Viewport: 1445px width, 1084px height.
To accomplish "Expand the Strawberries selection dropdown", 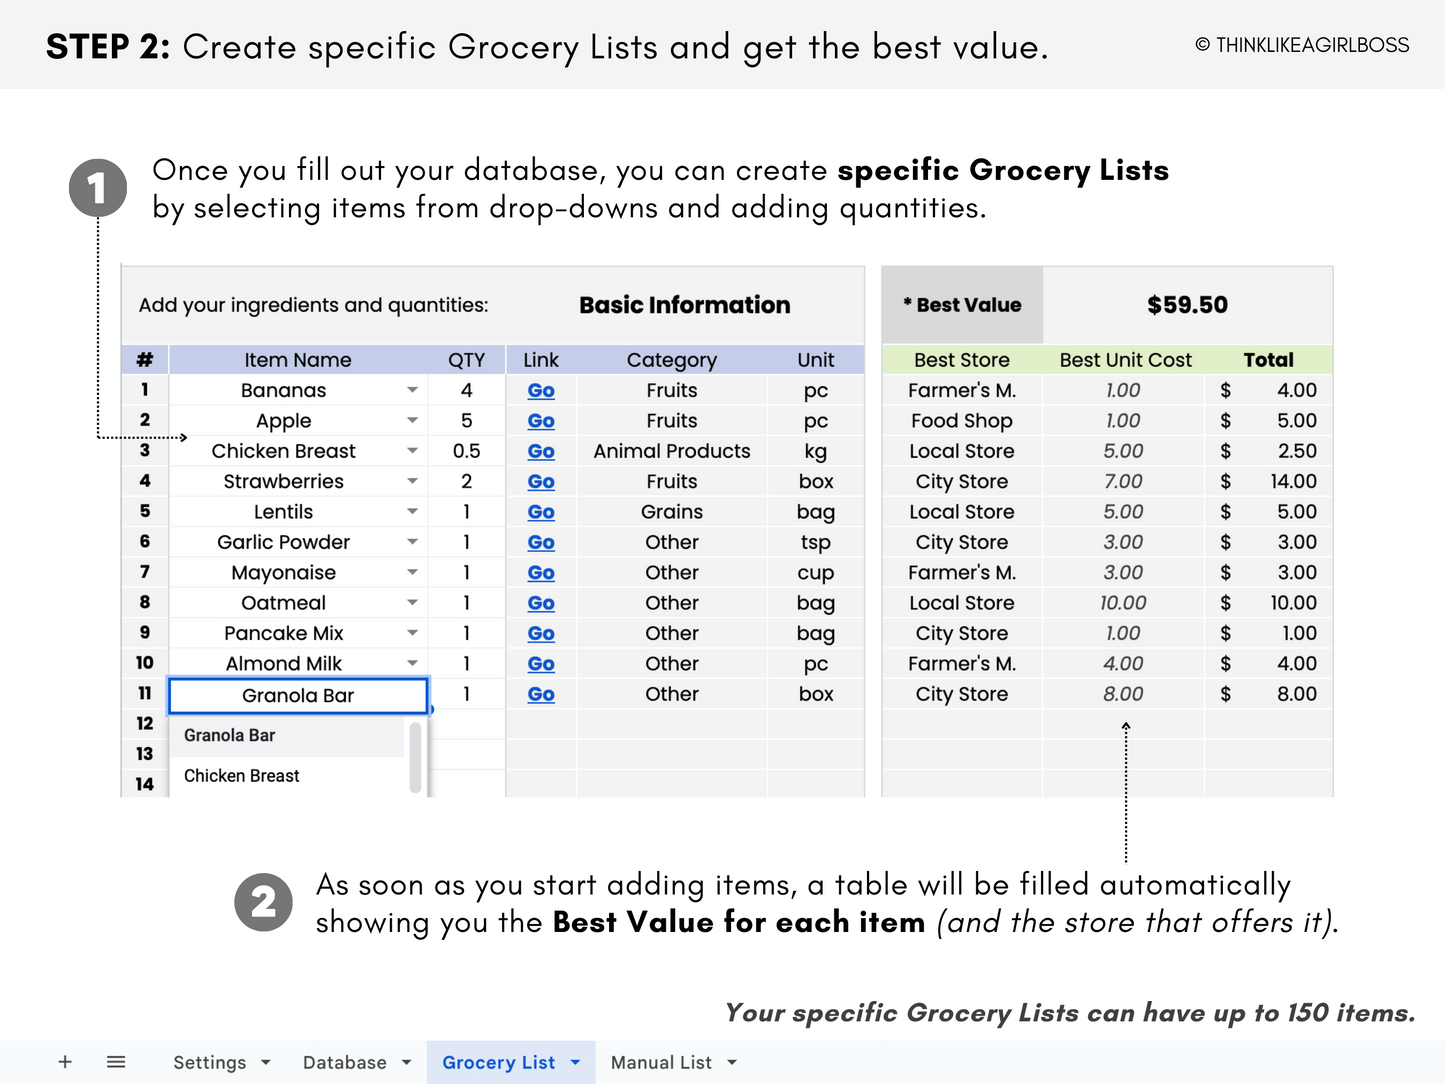I will (x=412, y=481).
